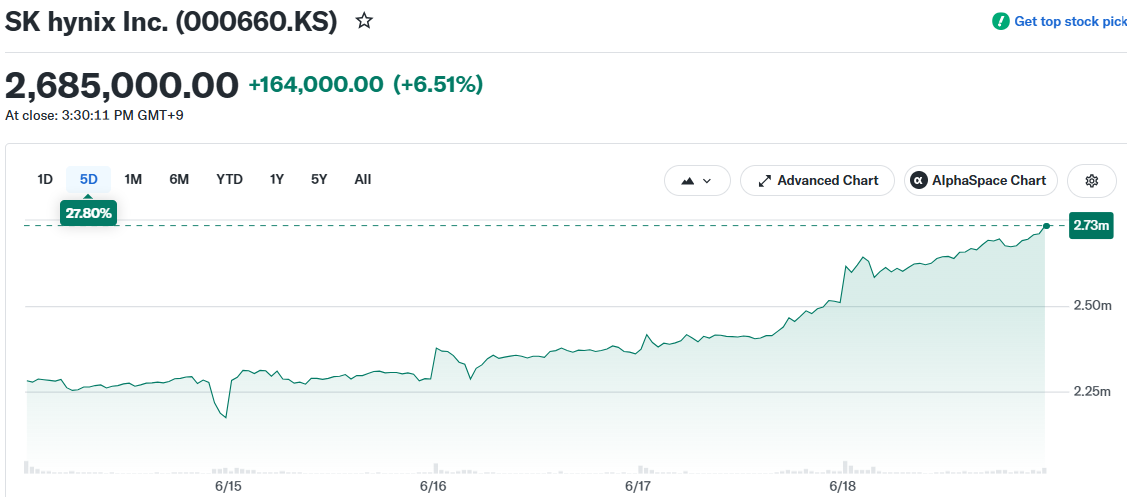The image size is (1127, 497).
Task: Show YTD chart range
Action: coord(229,179)
